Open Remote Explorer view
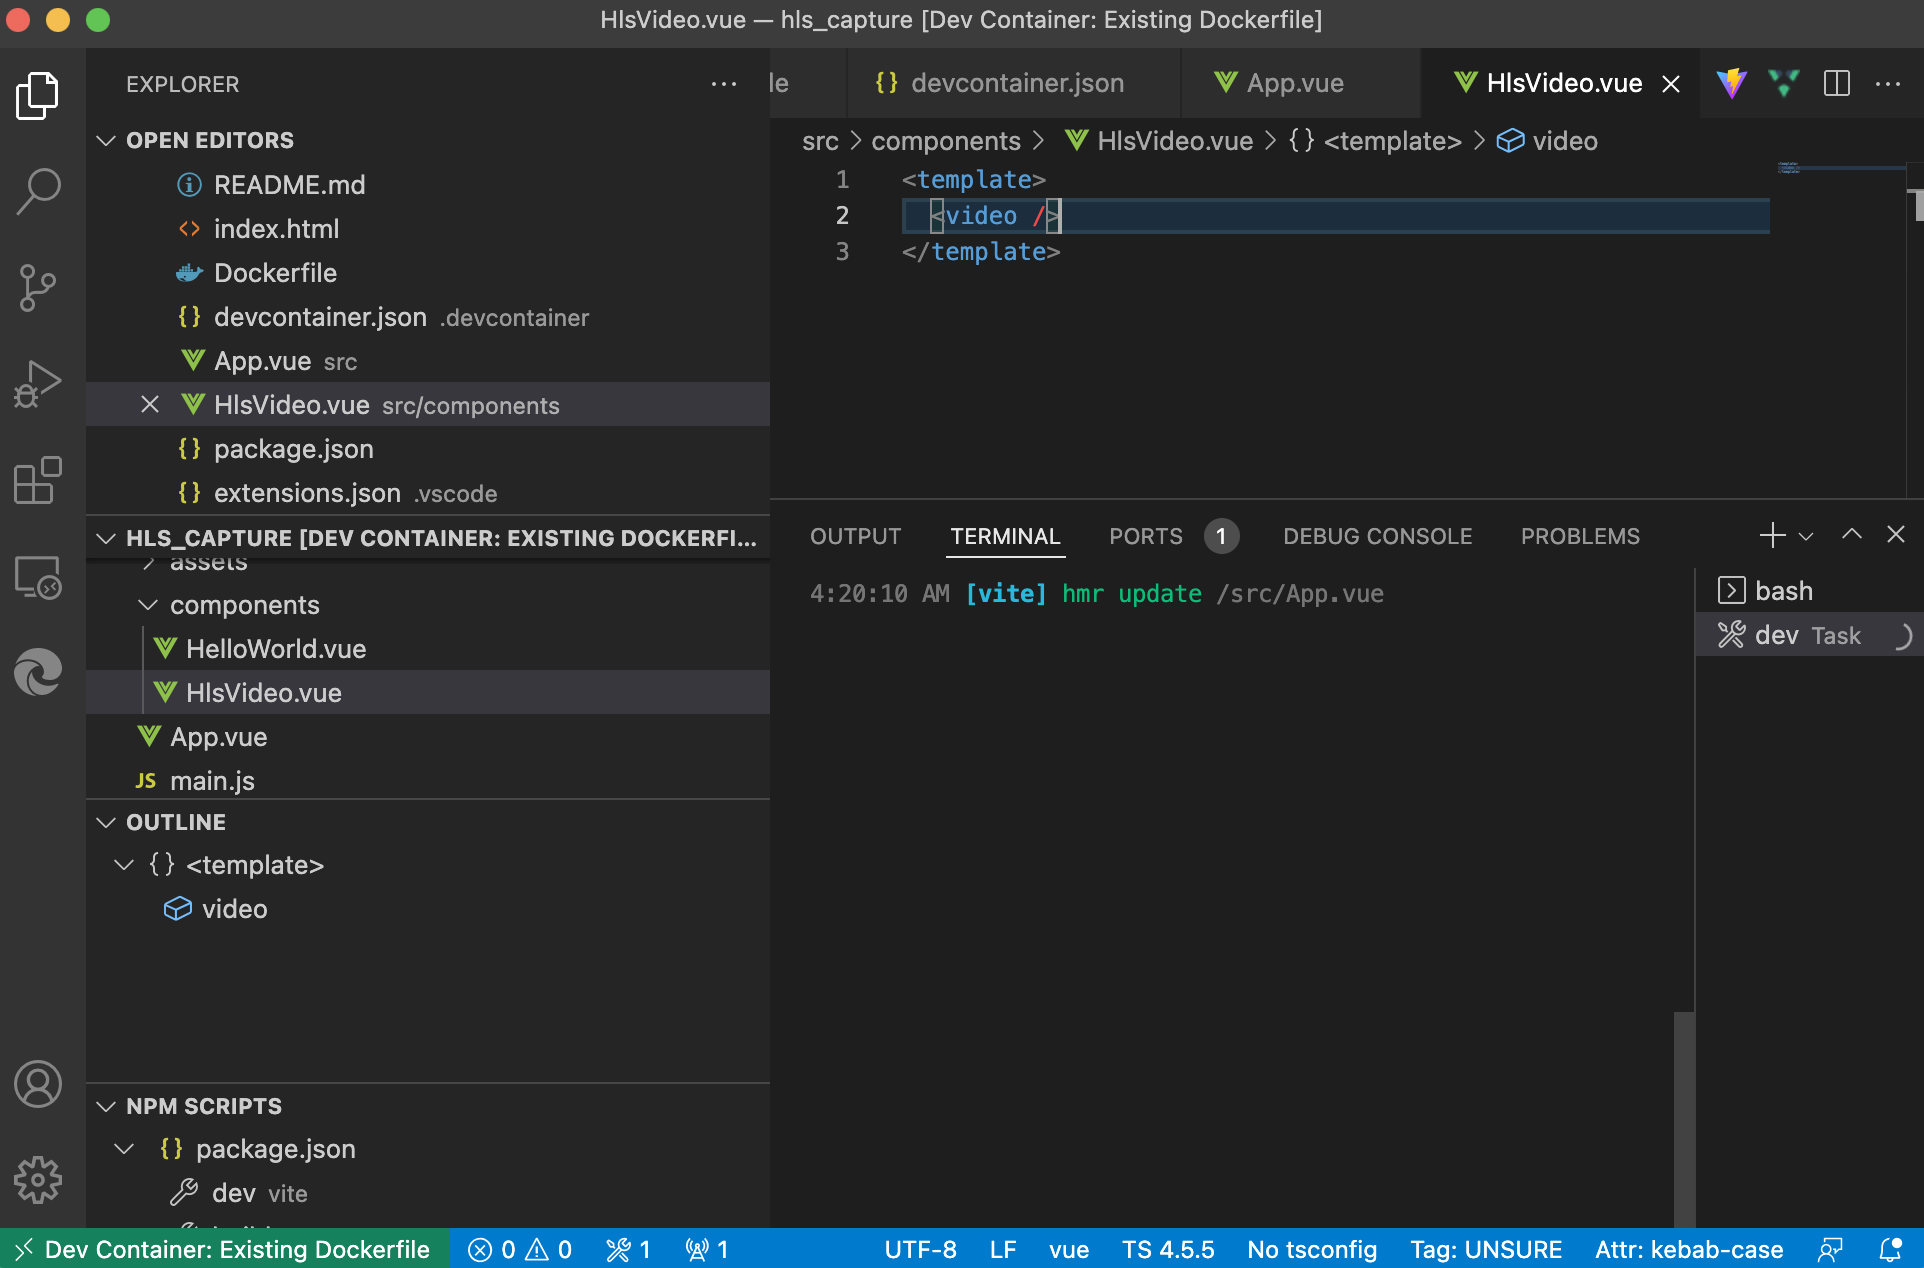 coord(38,578)
